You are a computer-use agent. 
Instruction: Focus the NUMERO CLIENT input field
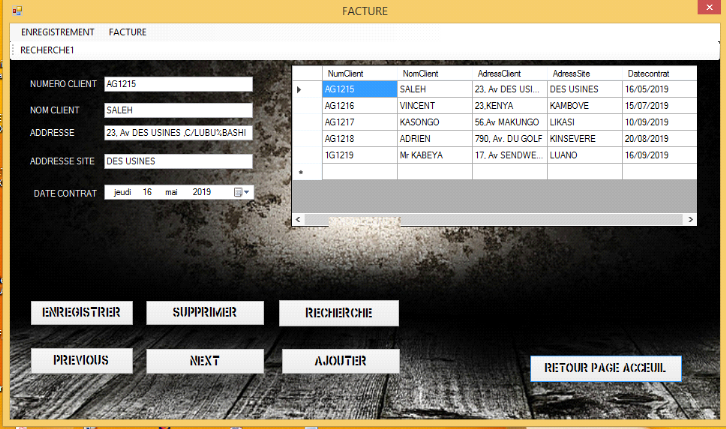pos(178,84)
